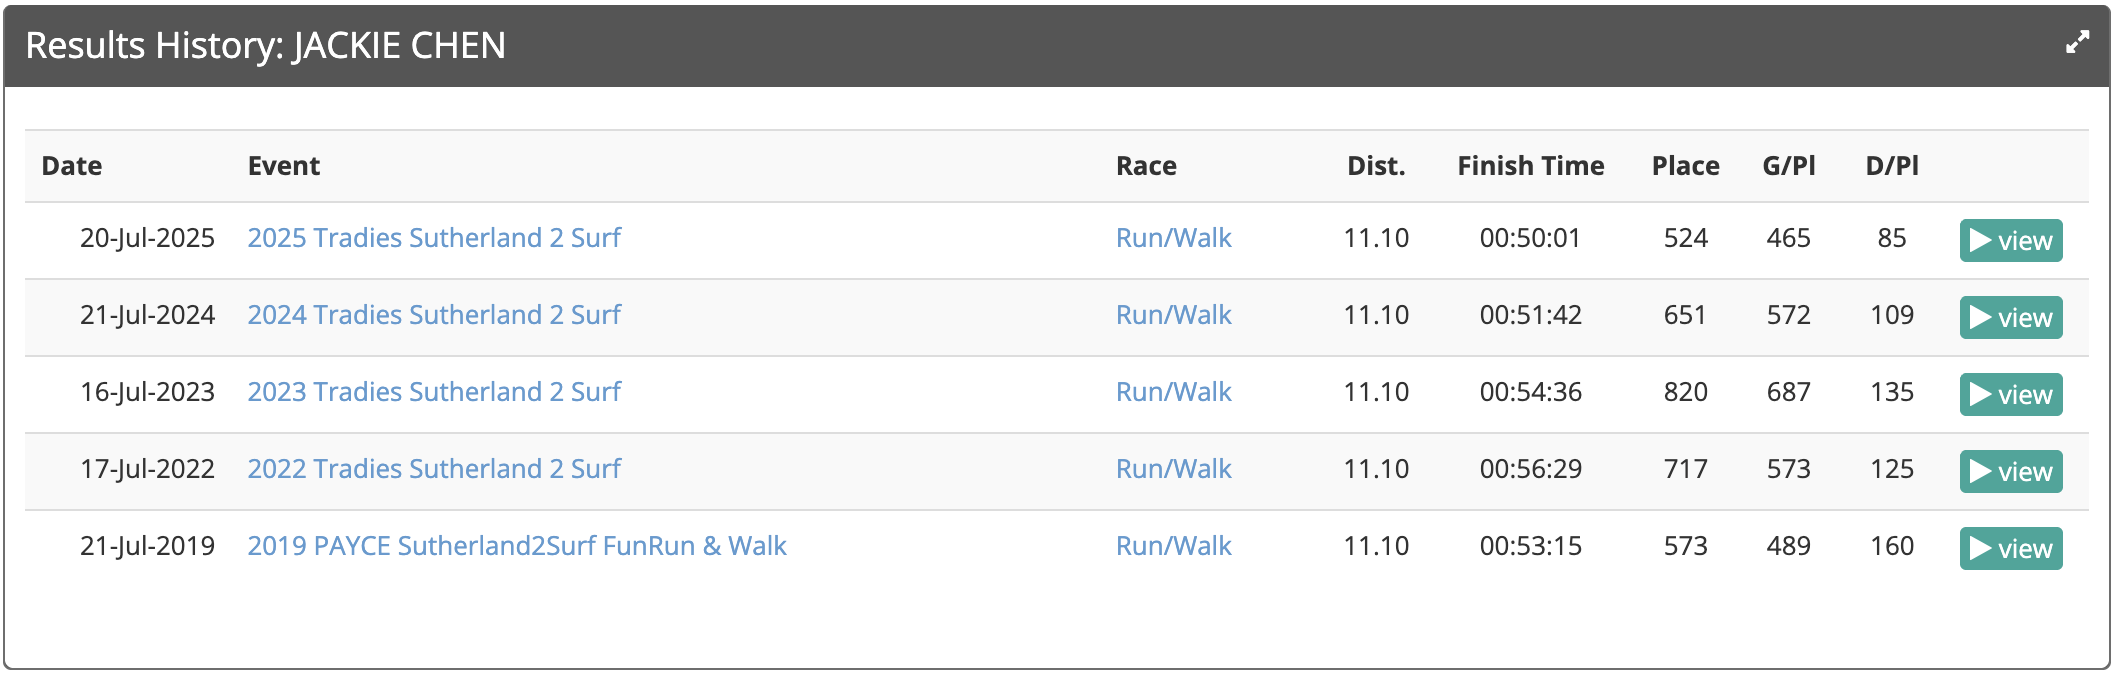The height and width of the screenshot is (678, 2118).
Task: Click Run/Walk race link for 2023
Action: (x=1173, y=392)
